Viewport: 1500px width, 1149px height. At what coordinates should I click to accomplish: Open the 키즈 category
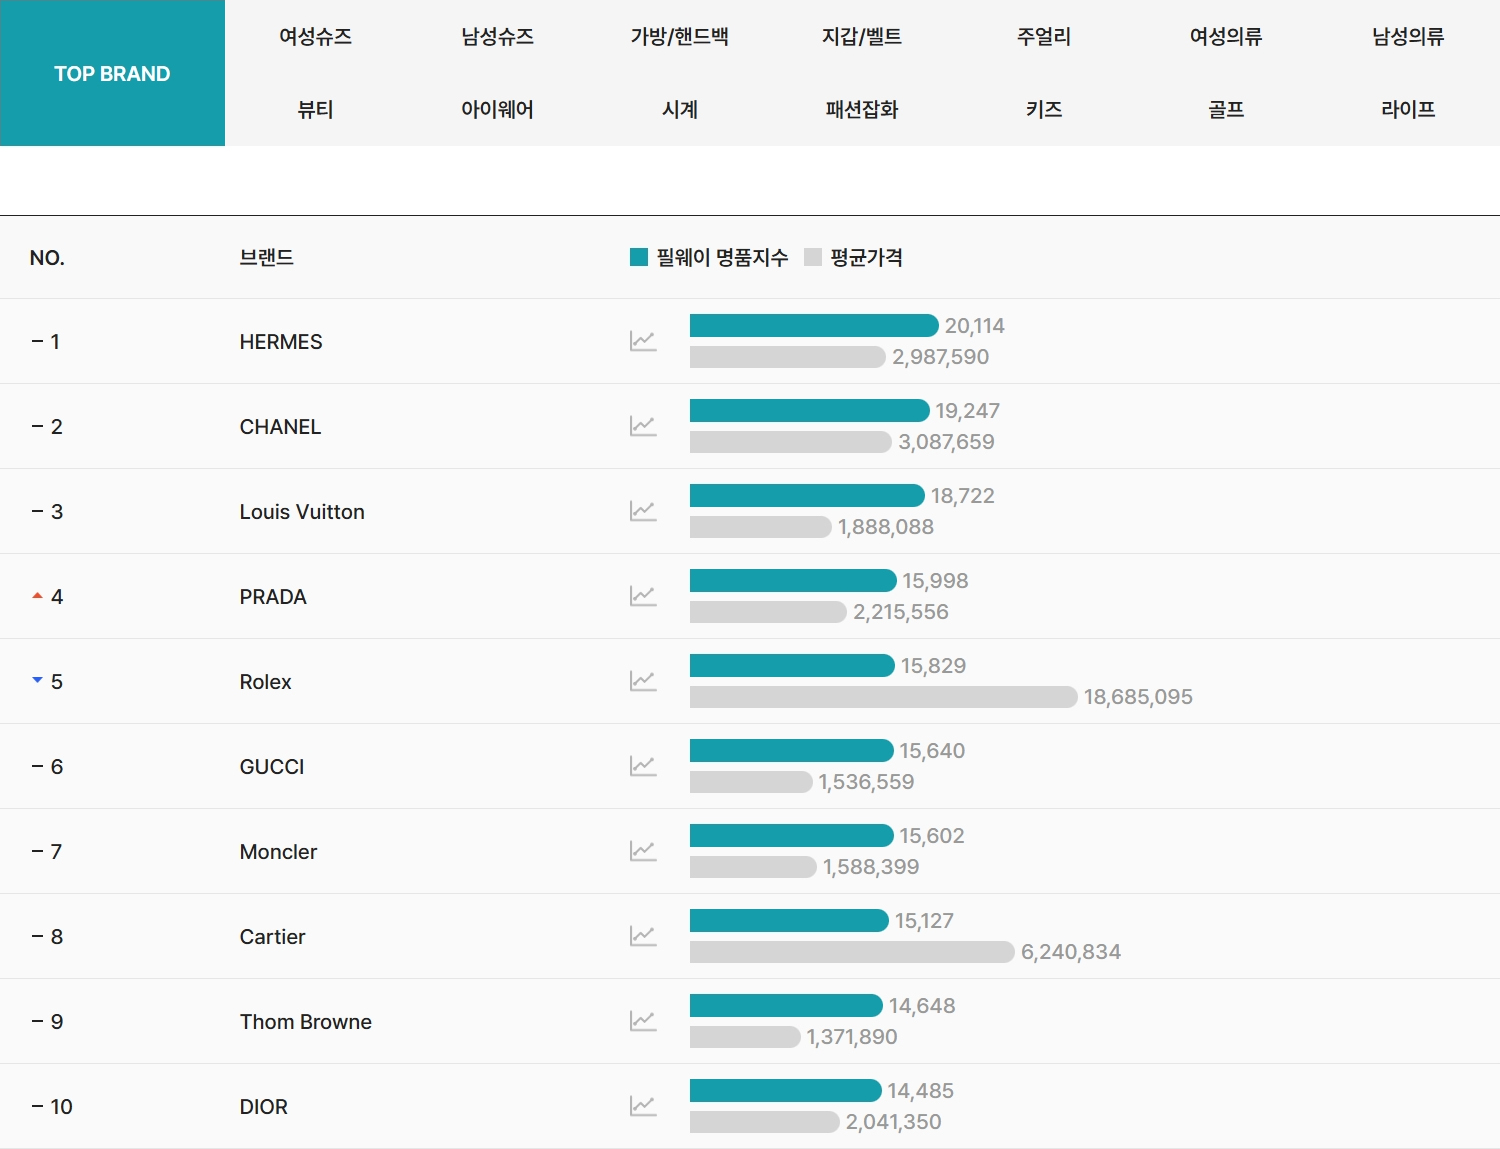click(1043, 110)
